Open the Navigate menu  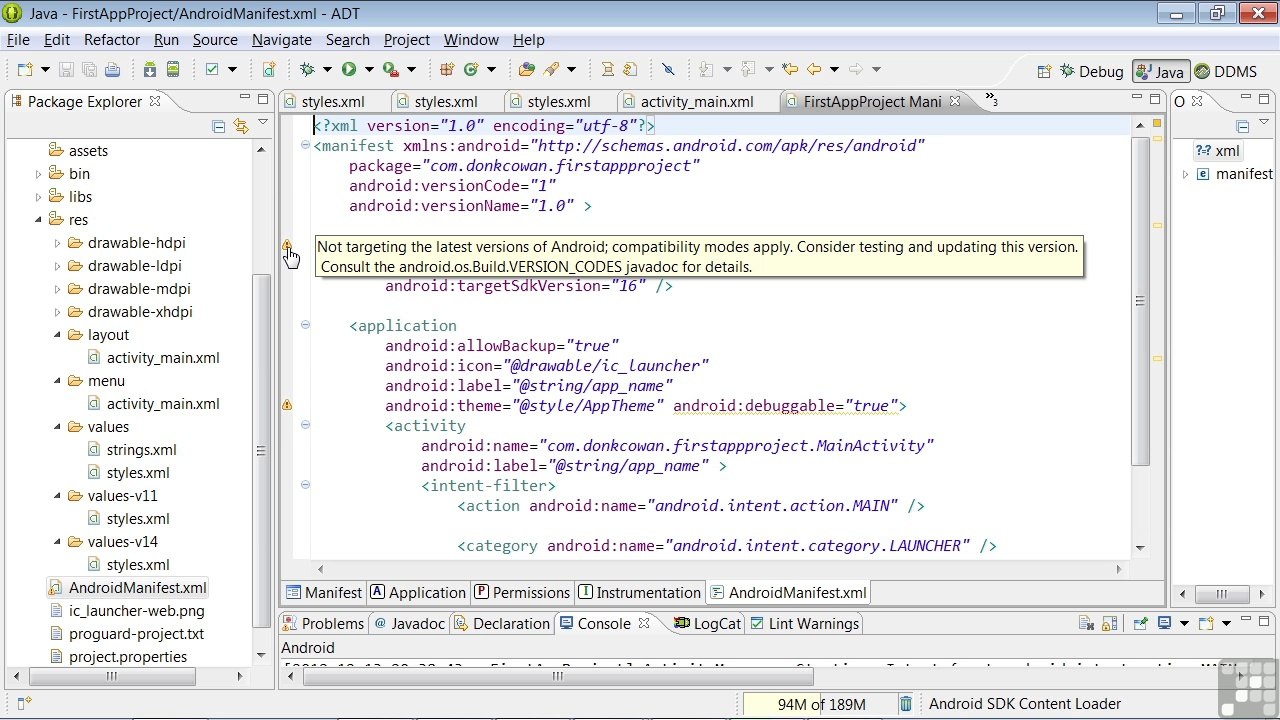pyautogui.click(x=281, y=40)
